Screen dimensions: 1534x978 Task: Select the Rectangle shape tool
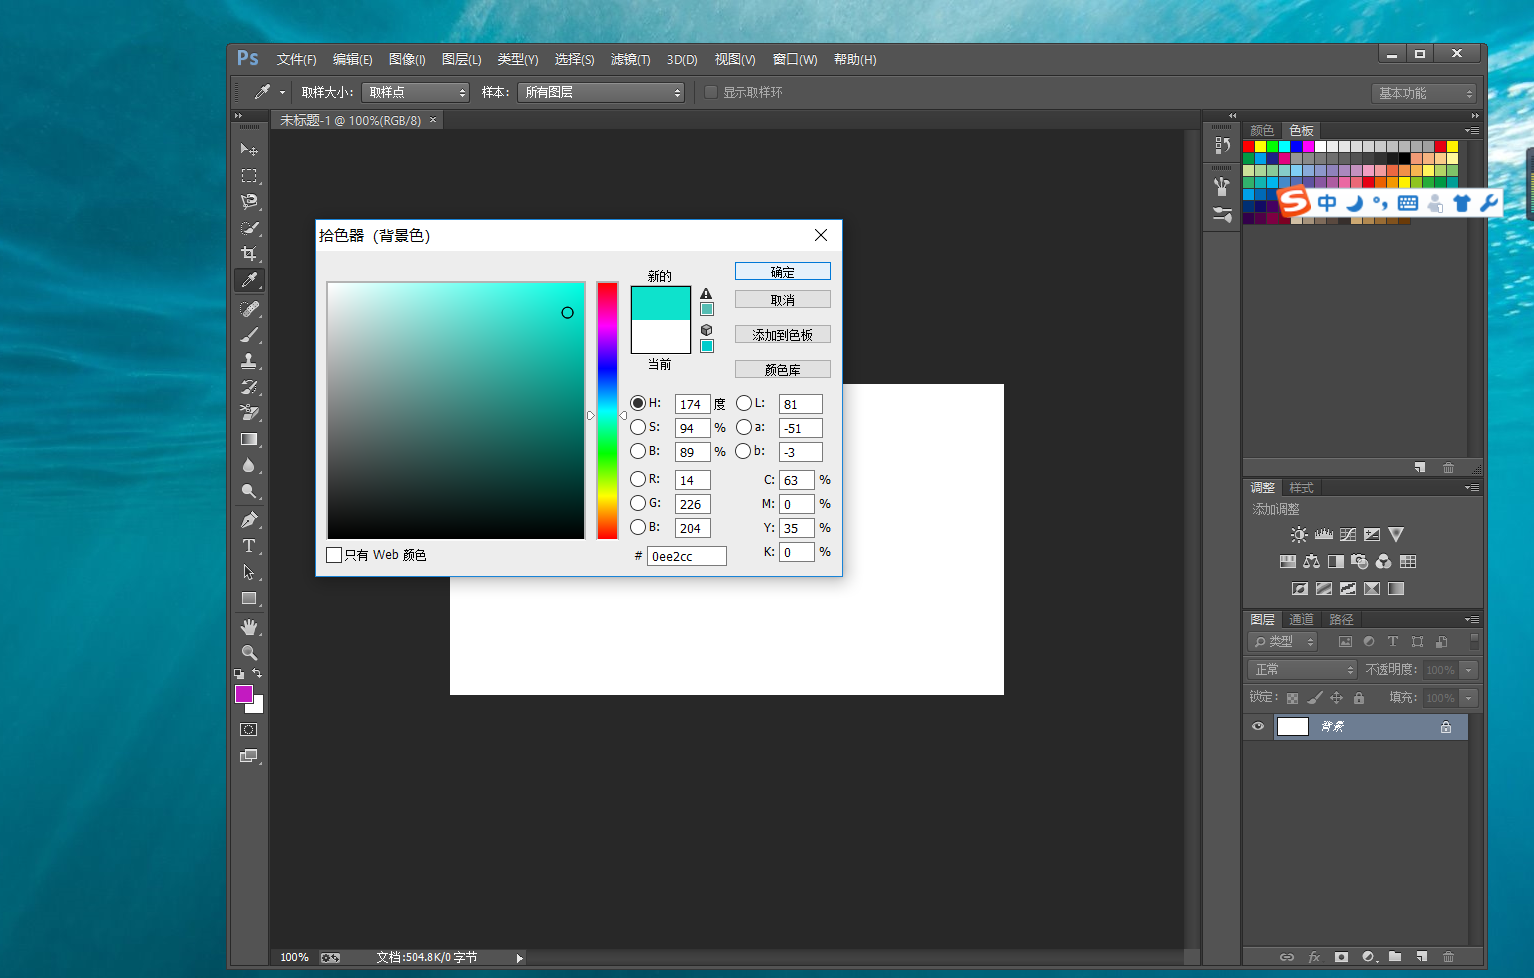coord(249,598)
